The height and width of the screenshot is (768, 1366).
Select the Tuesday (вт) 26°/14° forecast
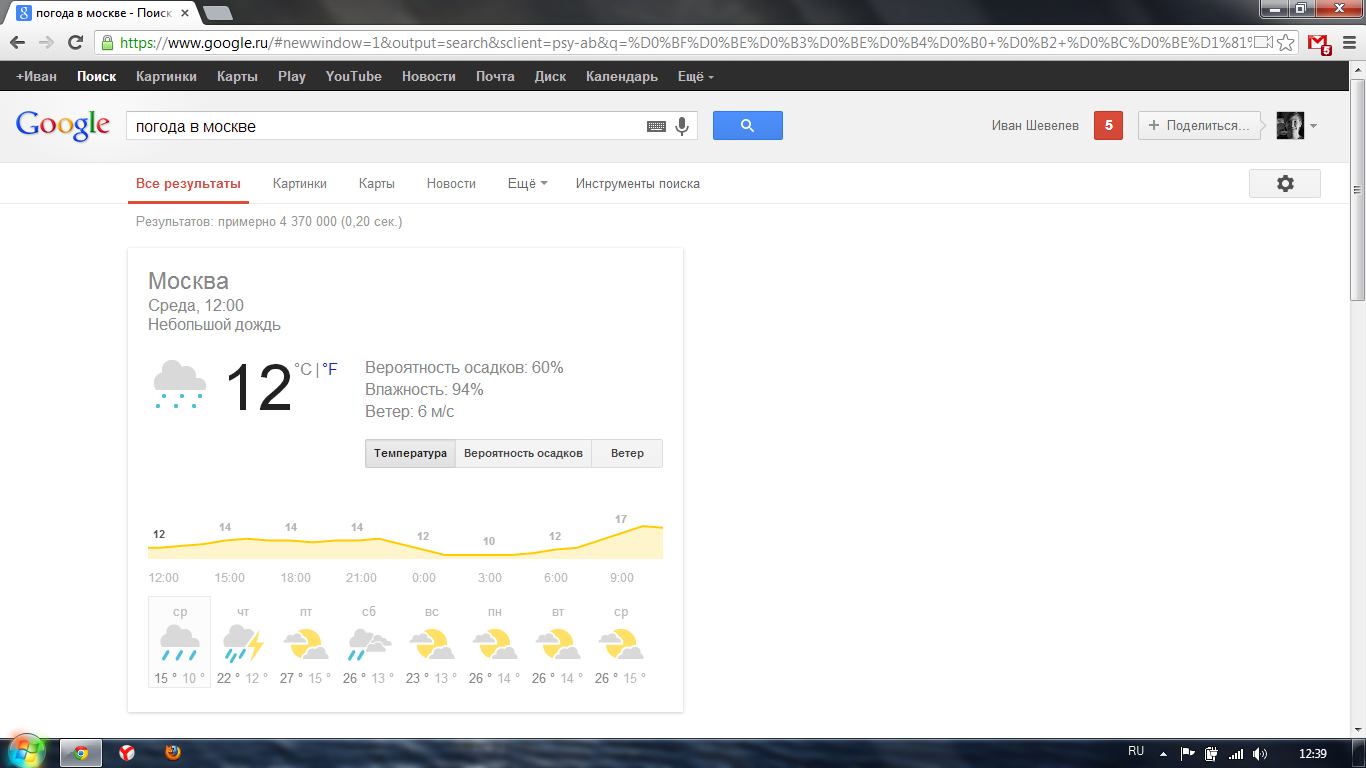(557, 642)
